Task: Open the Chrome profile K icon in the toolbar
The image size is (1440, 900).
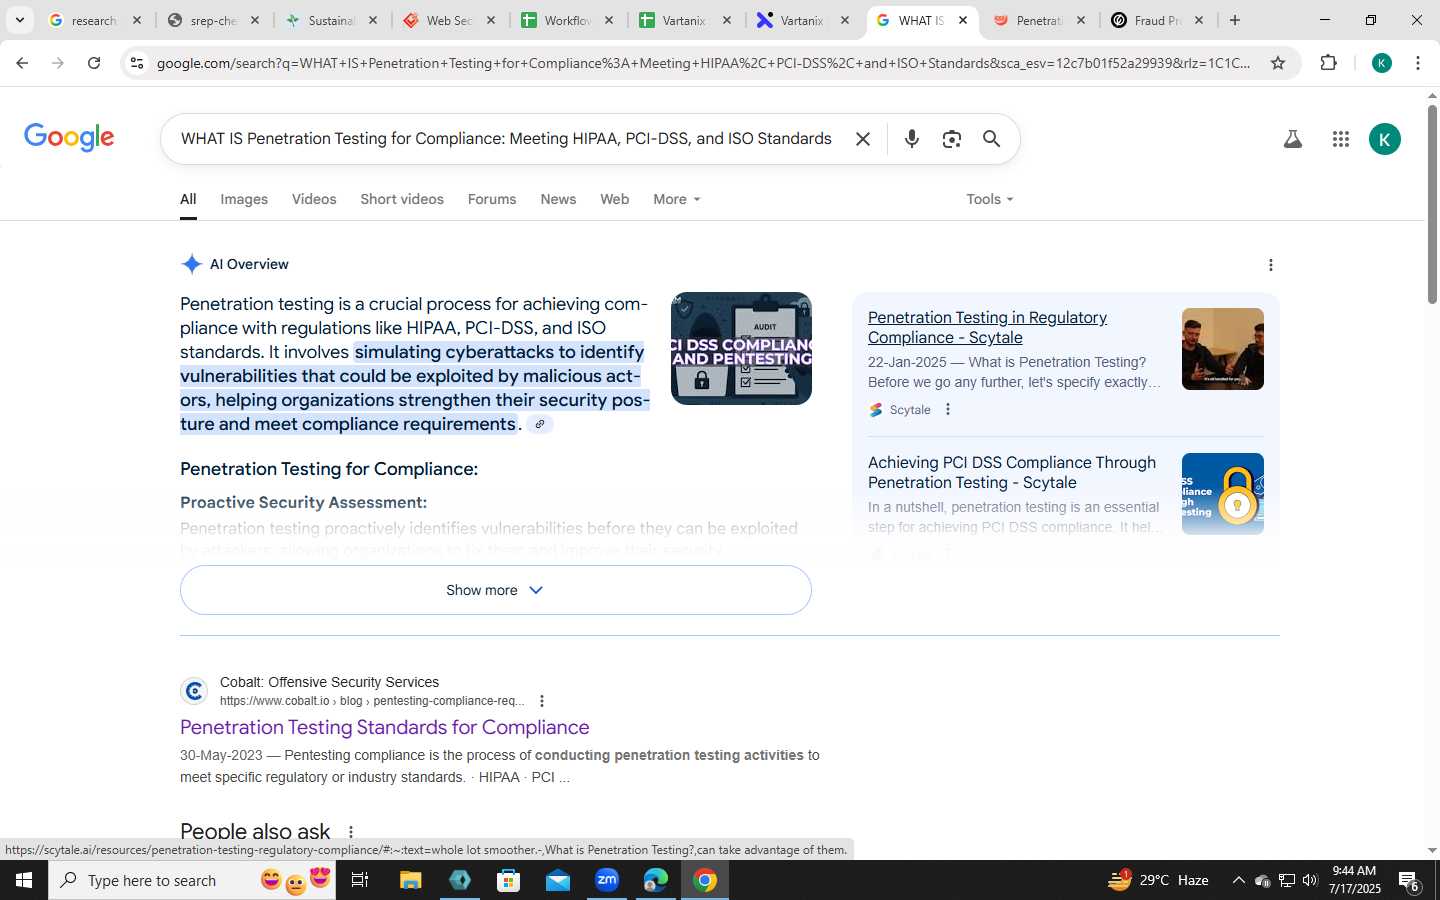Action: tap(1382, 63)
